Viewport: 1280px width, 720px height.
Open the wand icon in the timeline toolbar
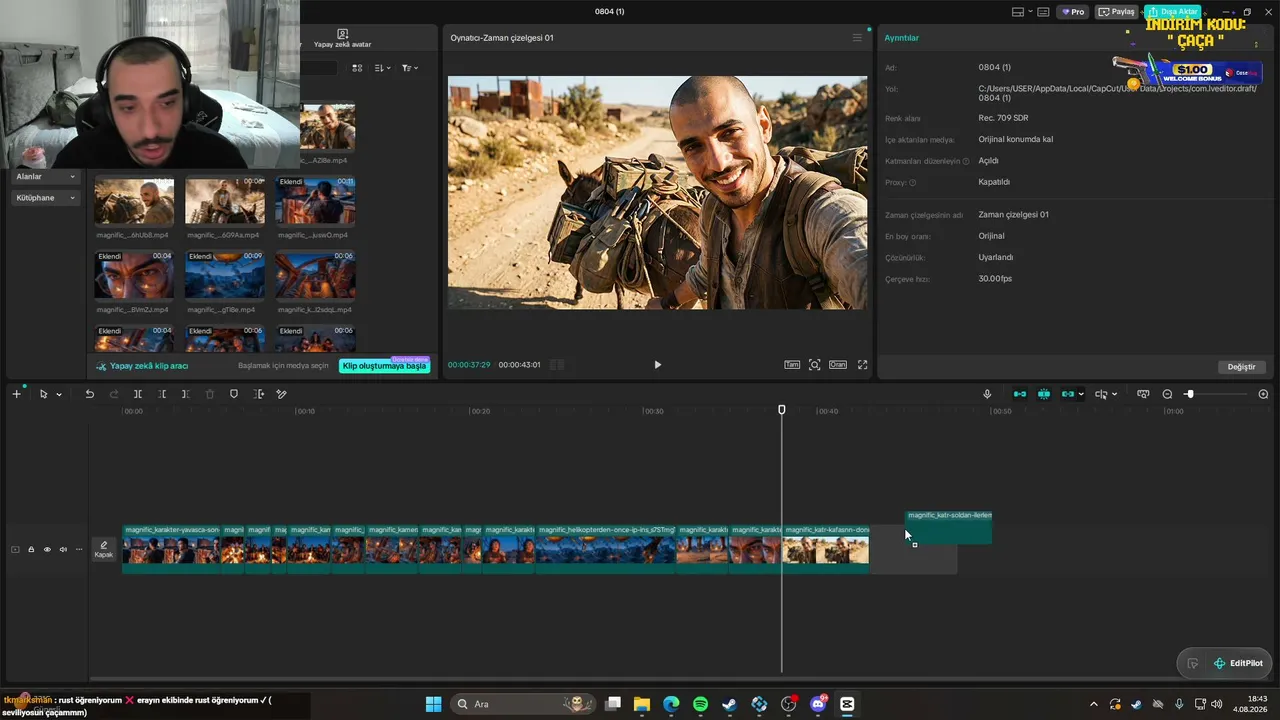pyautogui.click(x=282, y=394)
